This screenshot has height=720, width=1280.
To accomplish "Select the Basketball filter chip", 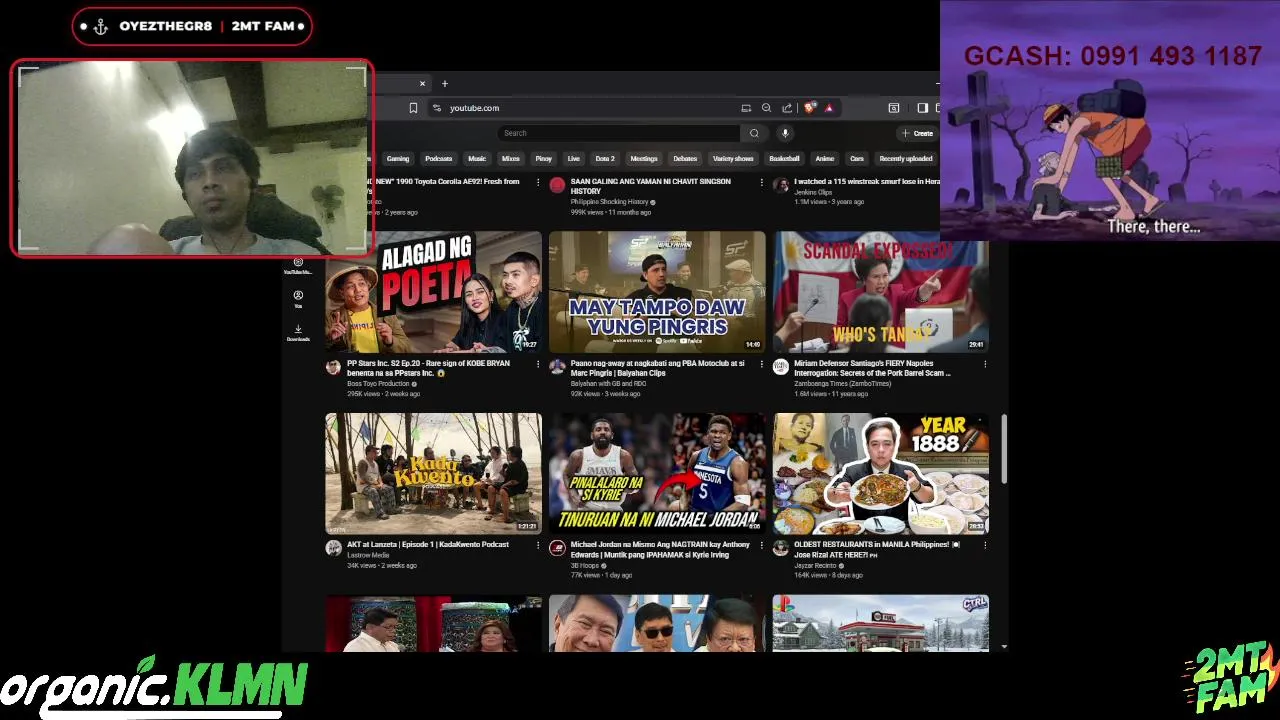I will coord(784,159).
